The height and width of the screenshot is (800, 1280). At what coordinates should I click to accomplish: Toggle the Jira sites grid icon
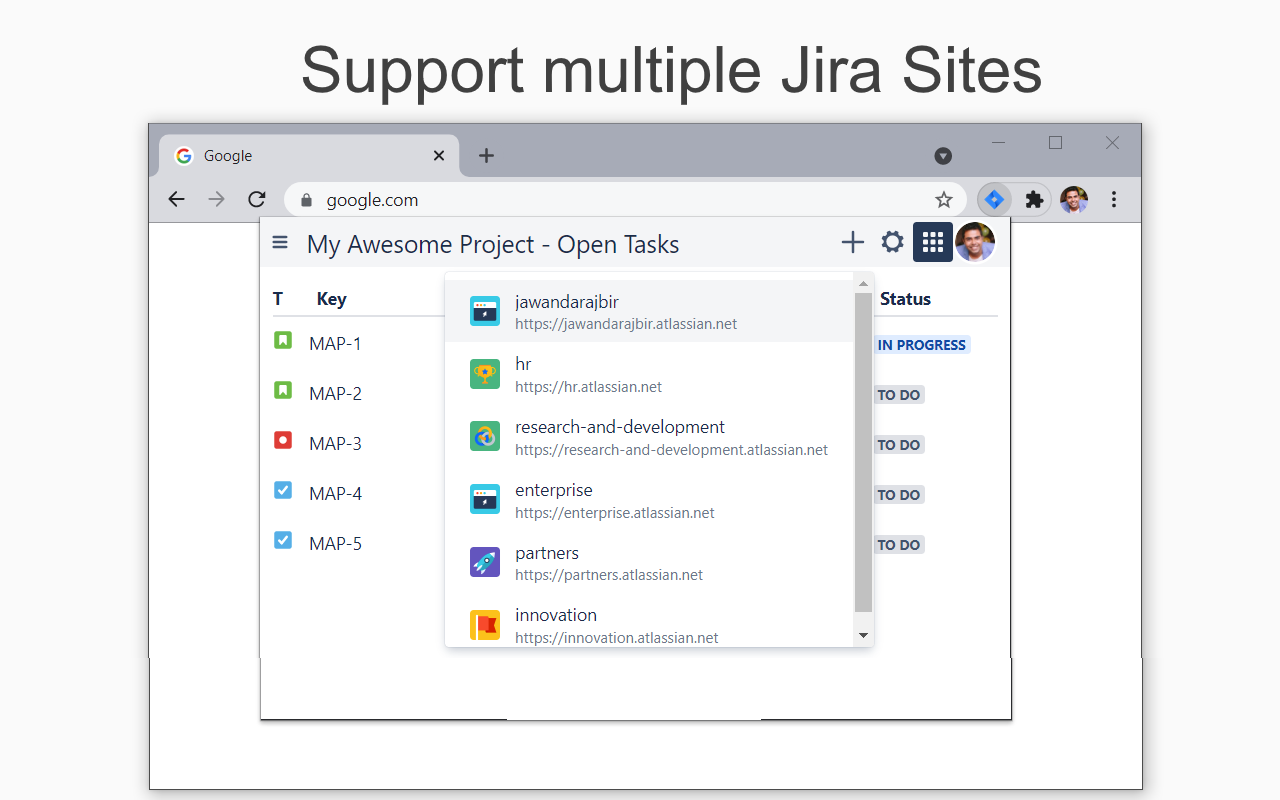[933, 242]
